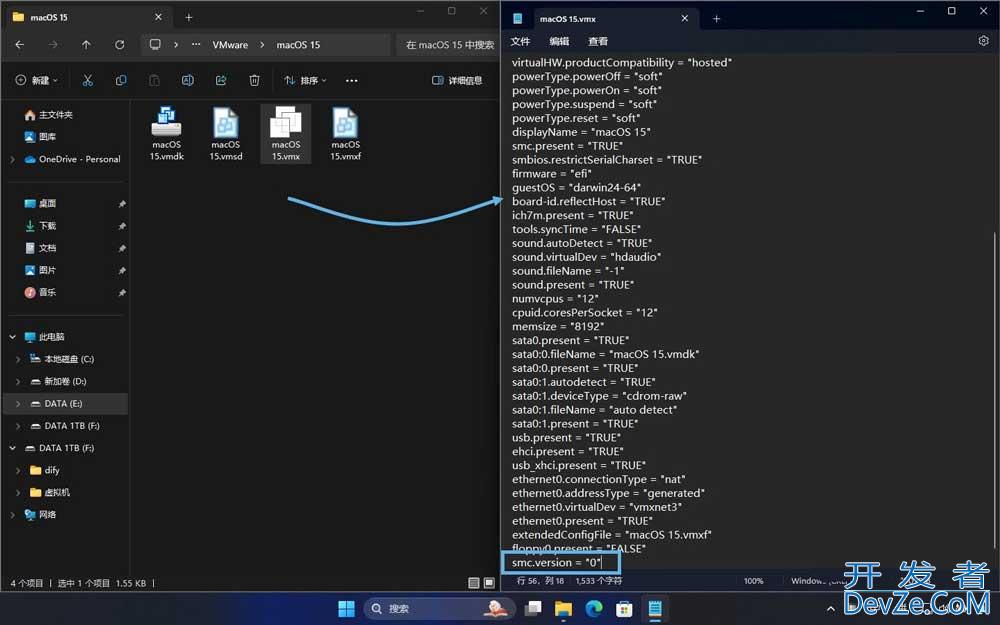Open the New item dropdown in Explorer
Image resolution: width=1000 pixels, height=625 pixels.
click(36, 80)
